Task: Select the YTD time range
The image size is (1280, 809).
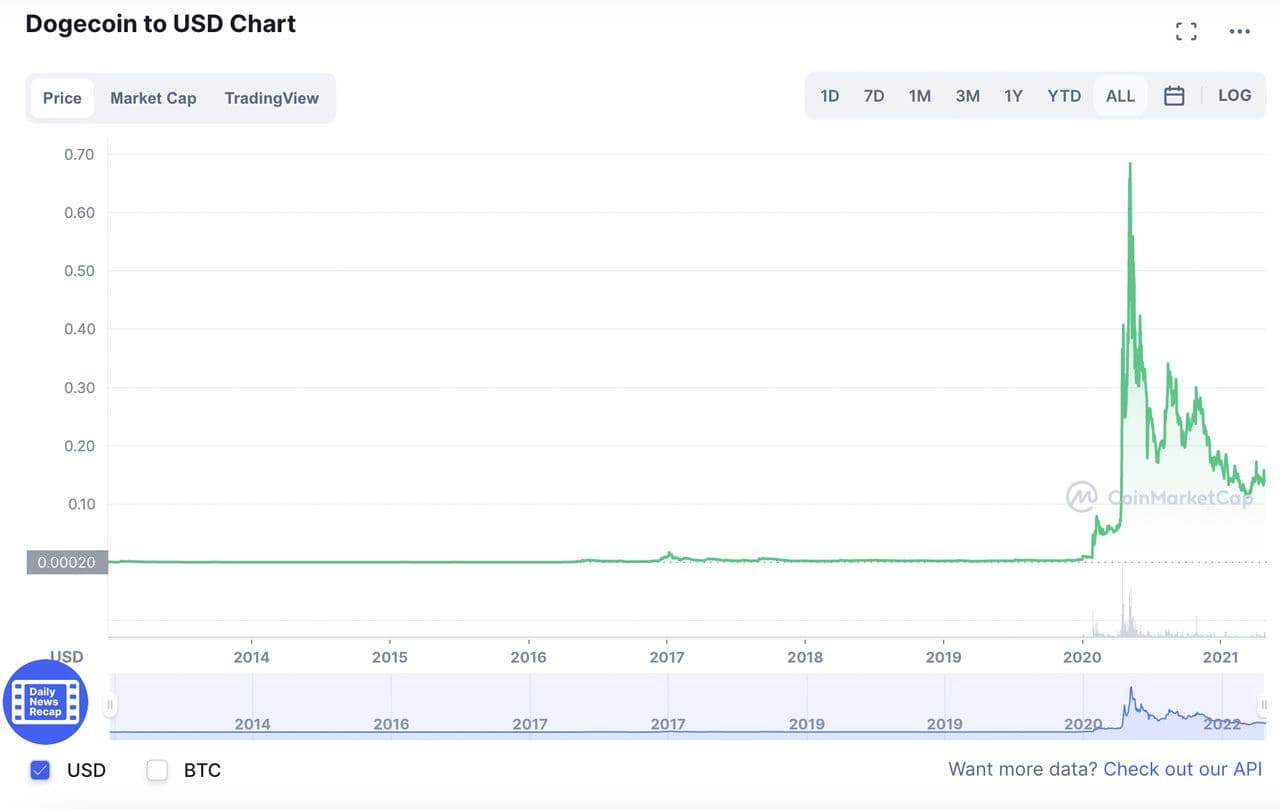Action: click(1064, 96)
